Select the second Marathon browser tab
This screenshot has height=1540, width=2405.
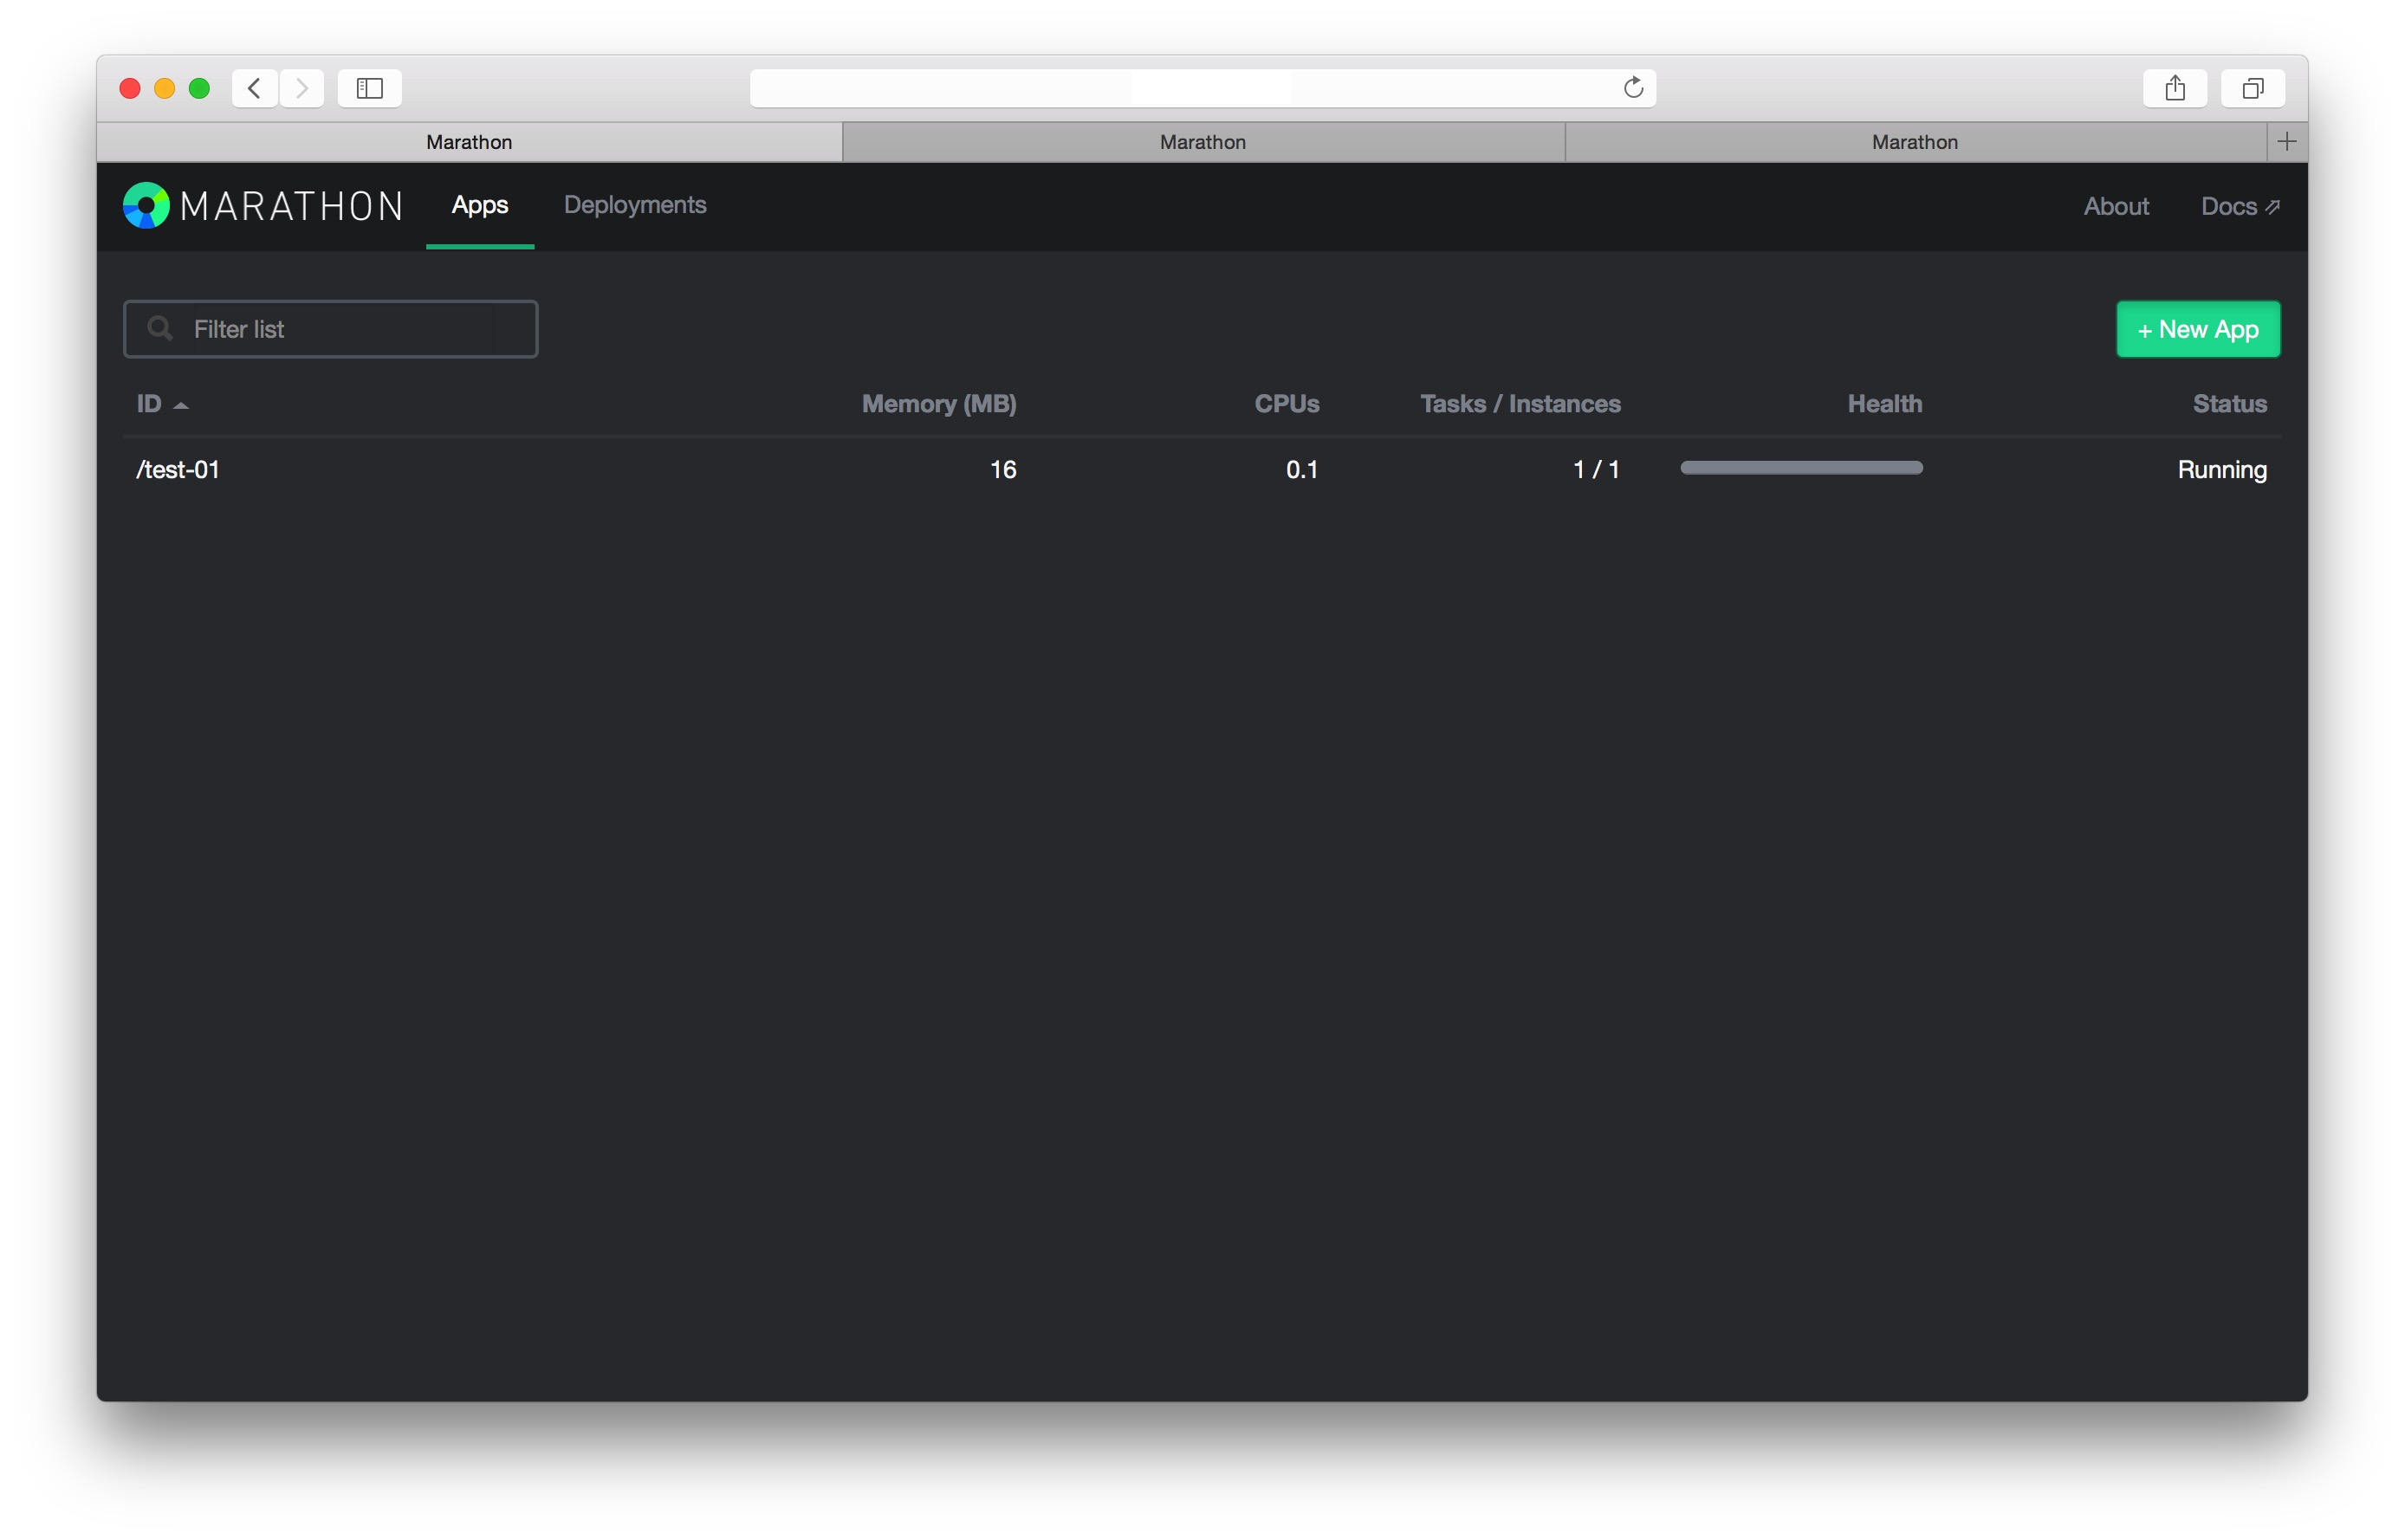click(1203, 142)
